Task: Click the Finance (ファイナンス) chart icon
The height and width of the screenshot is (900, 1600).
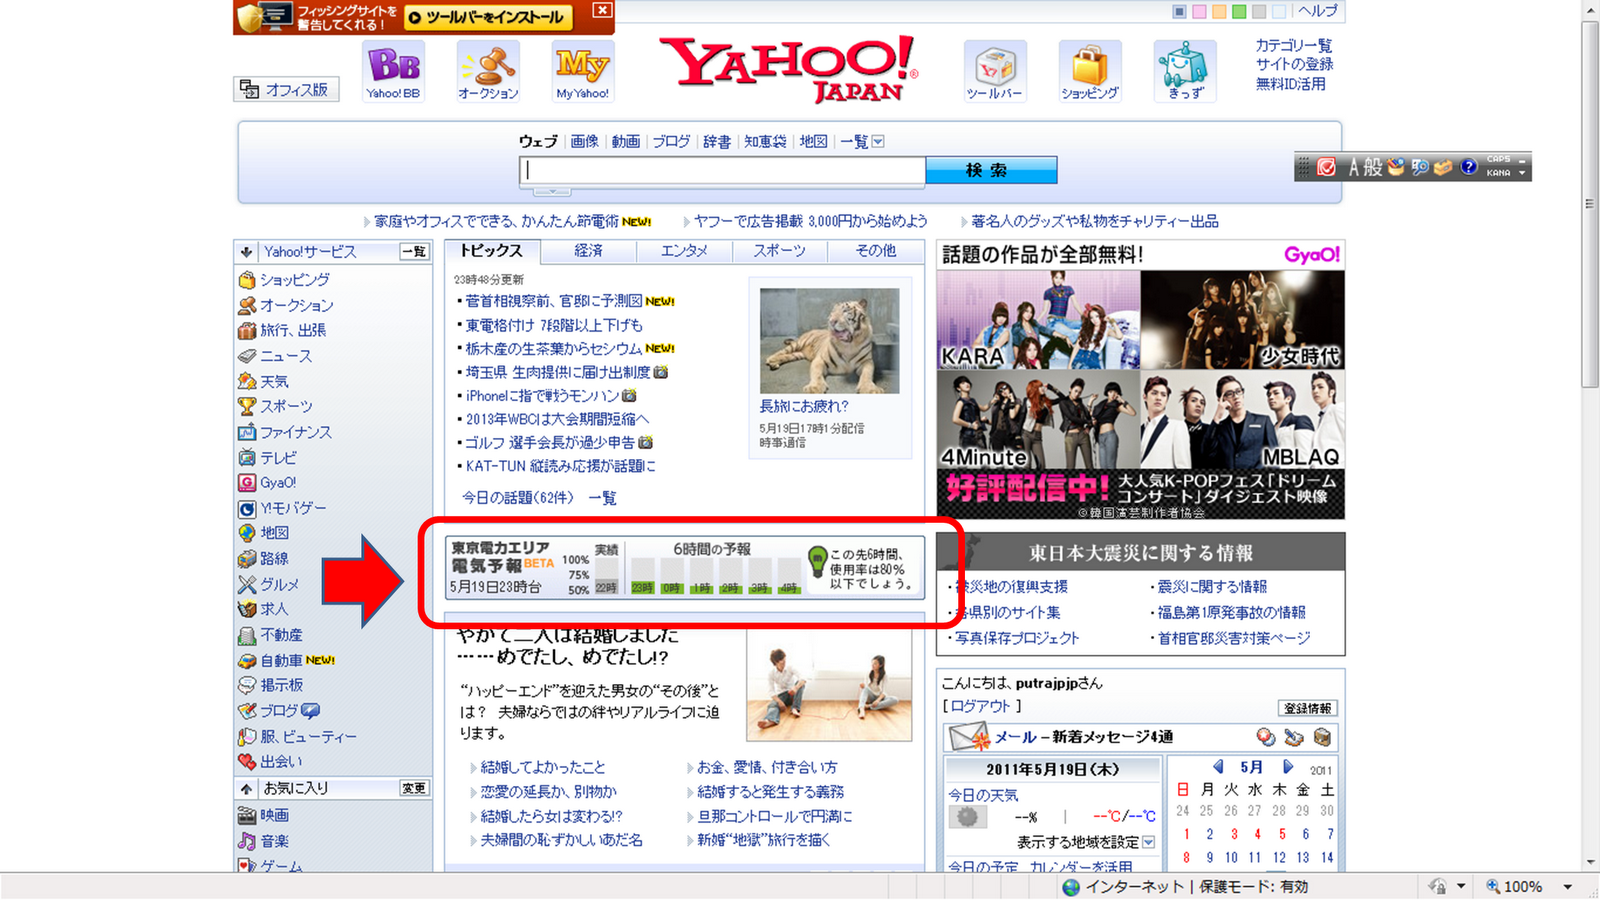Action: click(247, 433)
